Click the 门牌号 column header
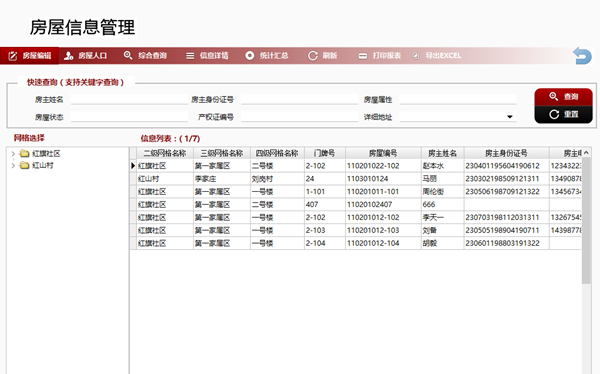600x374 pixels. 324,153
